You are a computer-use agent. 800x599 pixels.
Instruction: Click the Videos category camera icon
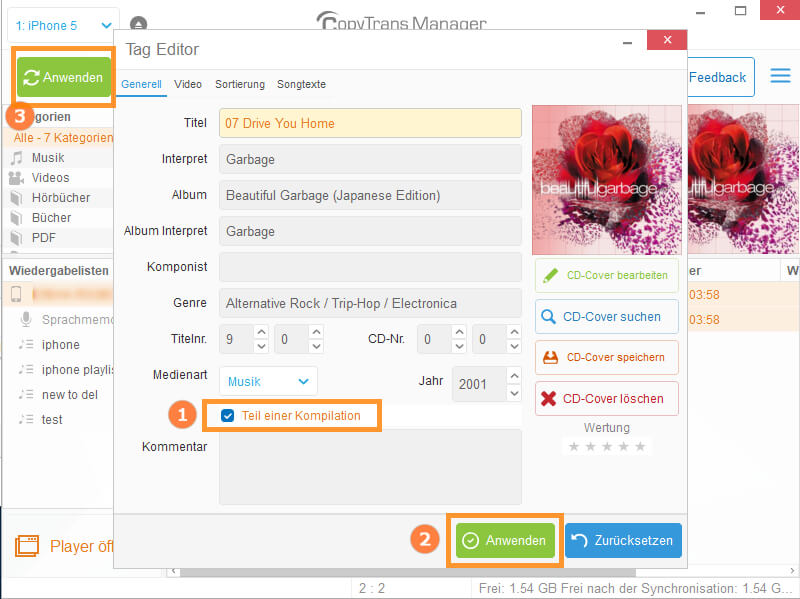17,178
